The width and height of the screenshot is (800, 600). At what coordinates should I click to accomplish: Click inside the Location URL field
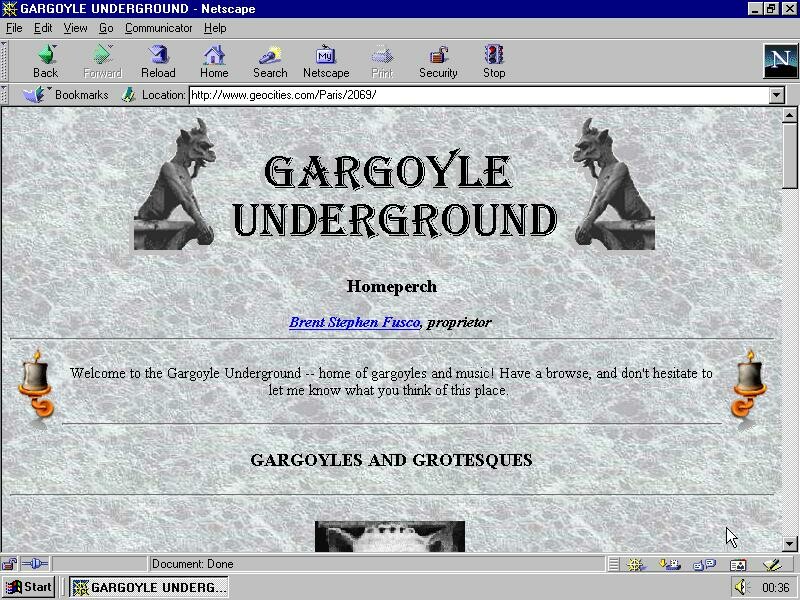pyautogui.click(x=480, y=95)
